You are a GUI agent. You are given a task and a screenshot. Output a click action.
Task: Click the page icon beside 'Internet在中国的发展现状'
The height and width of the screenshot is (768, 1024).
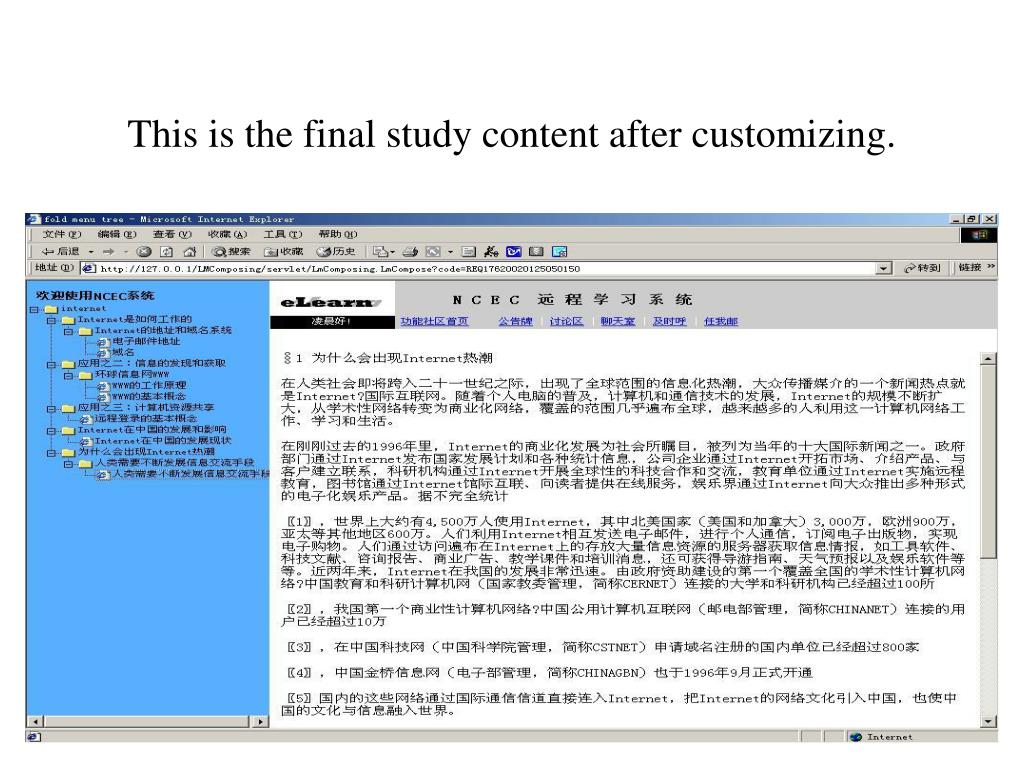[86, 441]
